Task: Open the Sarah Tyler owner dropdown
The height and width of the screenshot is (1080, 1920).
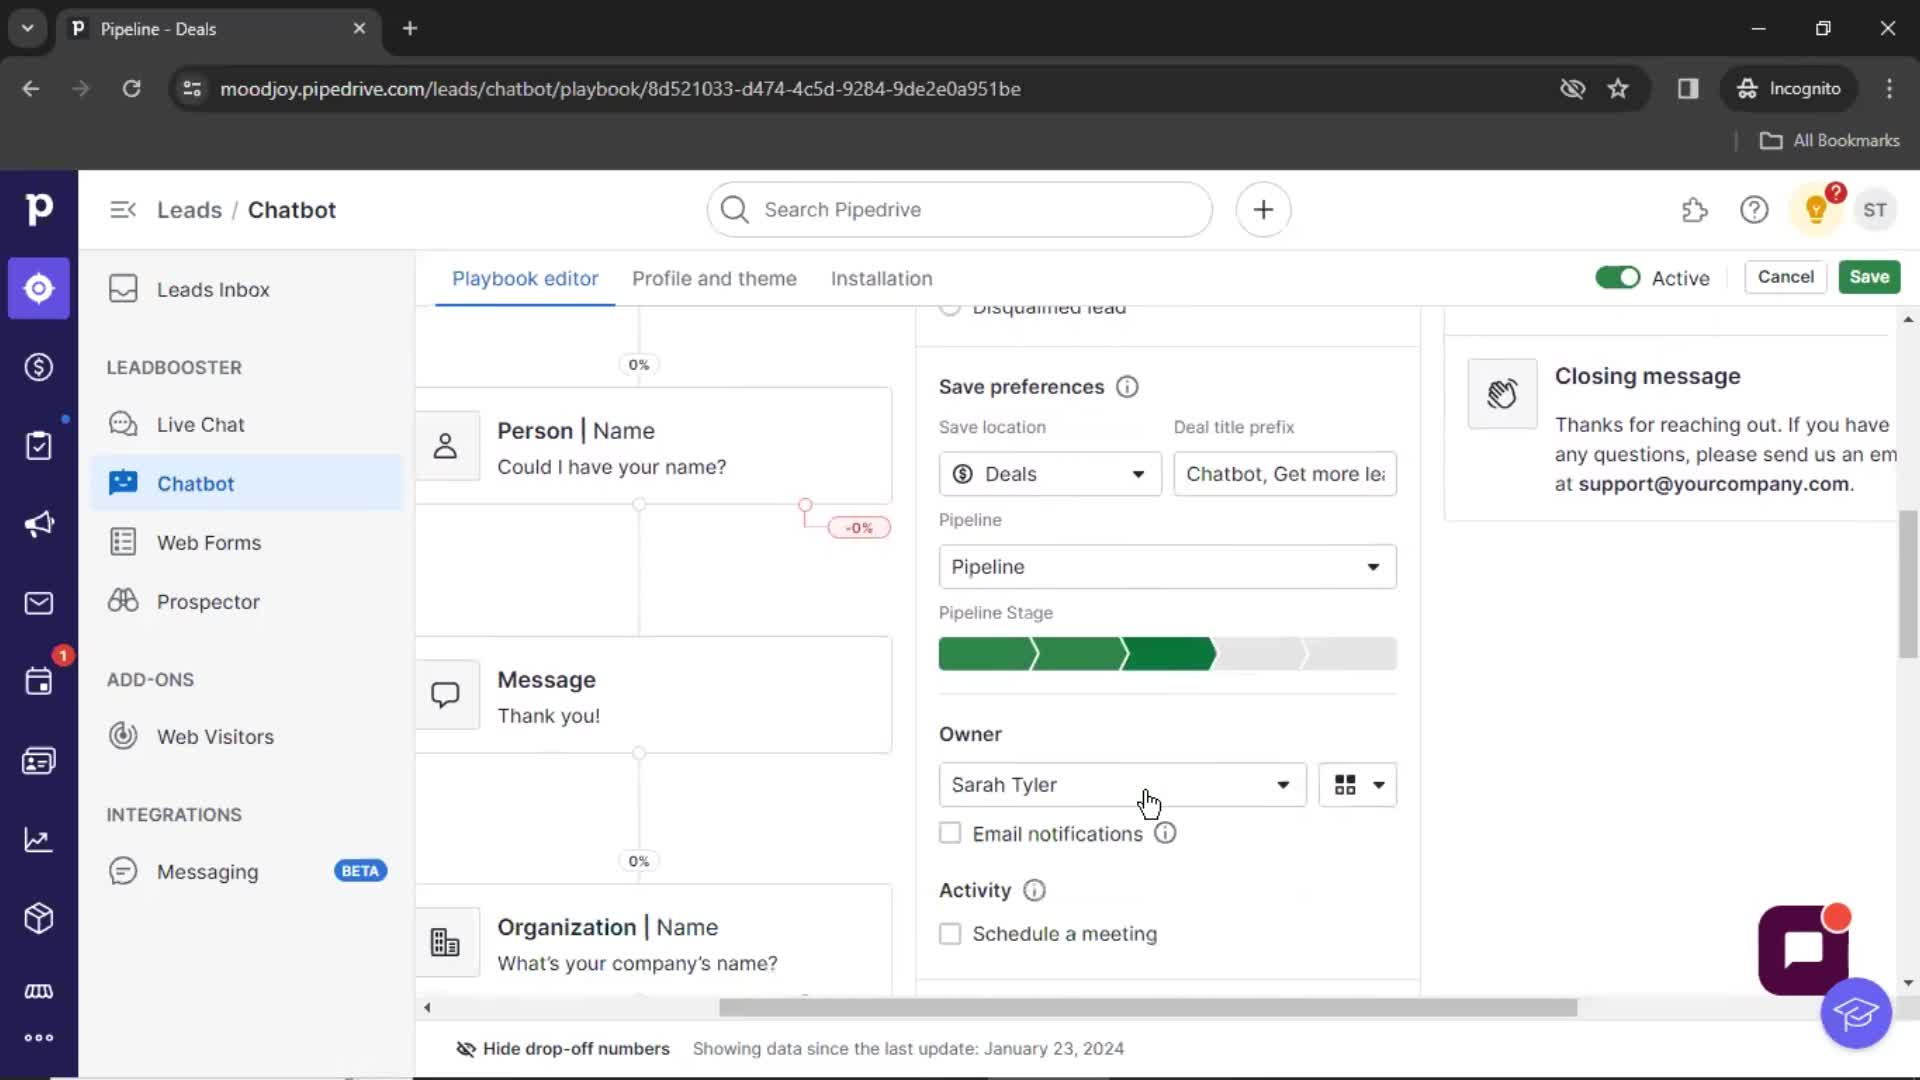Action: (1122, 785)
